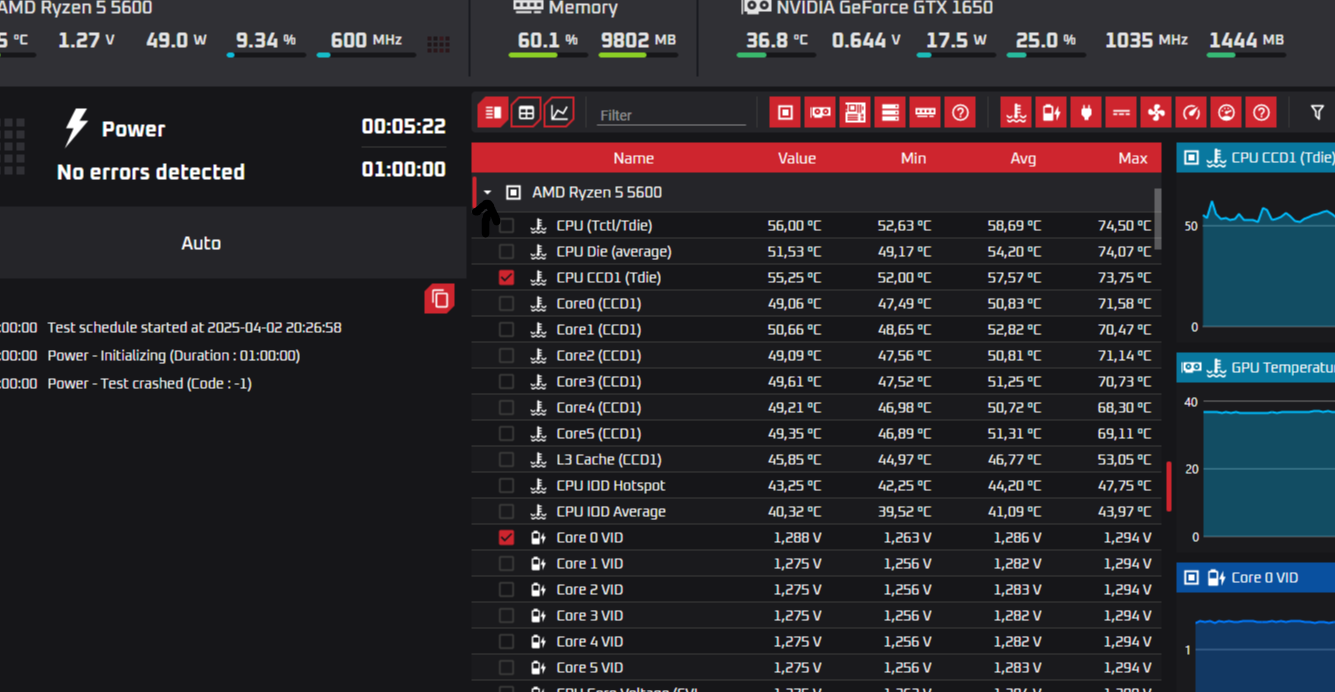This screenshot has height=692, width=1335.
Task: Filter sensors by storage drive icon
Action: [x=890, y=113]
